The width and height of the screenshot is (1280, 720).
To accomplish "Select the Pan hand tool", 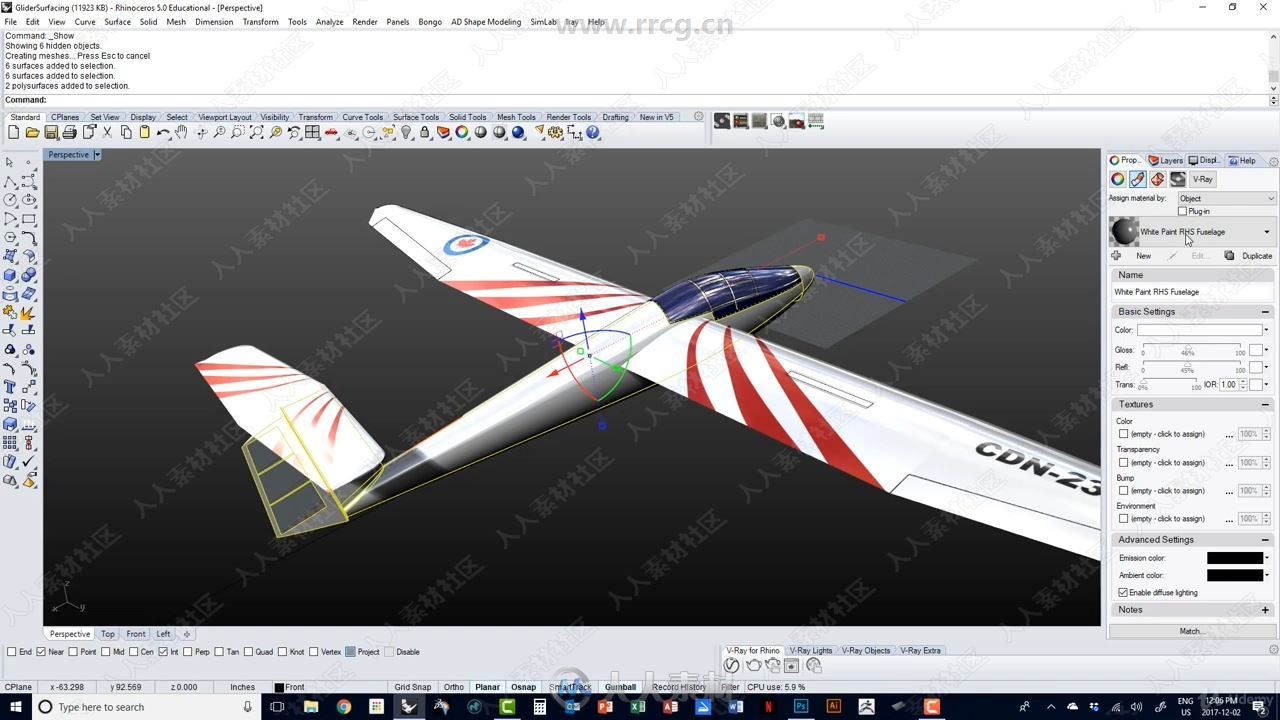I will pyautogui.click(x=182, y=132).
